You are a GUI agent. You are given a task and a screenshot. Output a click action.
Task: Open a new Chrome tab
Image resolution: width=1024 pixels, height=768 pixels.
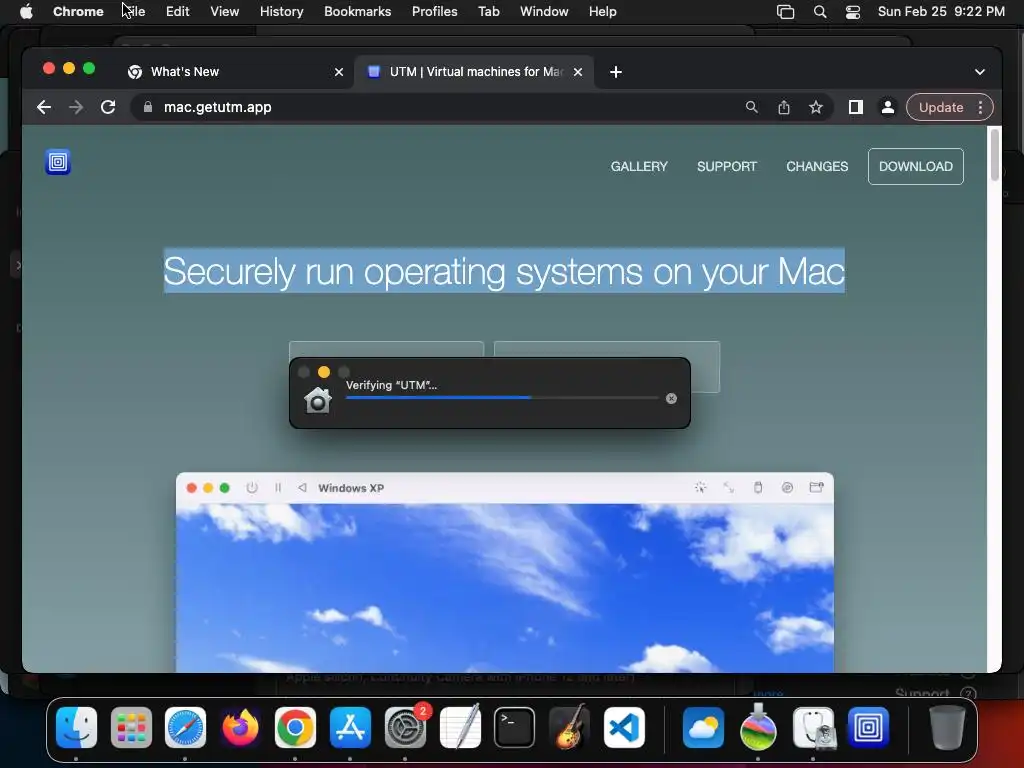point(615,72)
